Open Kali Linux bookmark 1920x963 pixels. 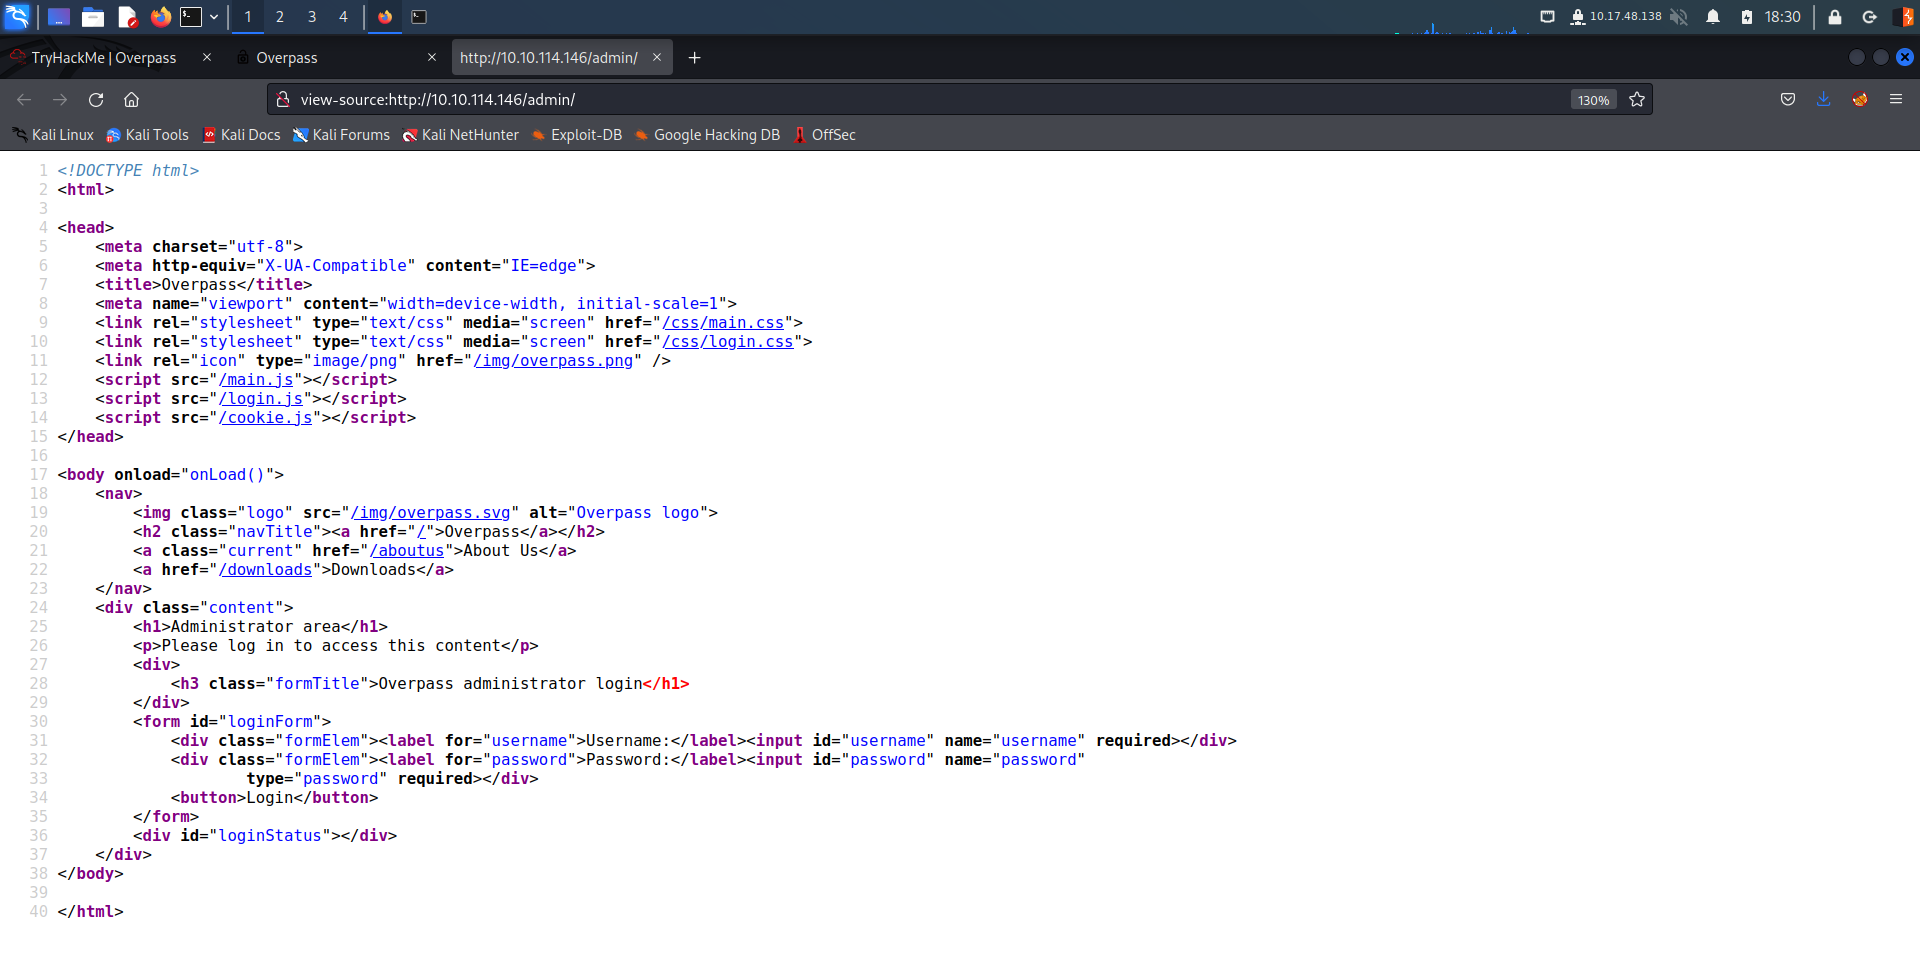click(x=53, y=135)
